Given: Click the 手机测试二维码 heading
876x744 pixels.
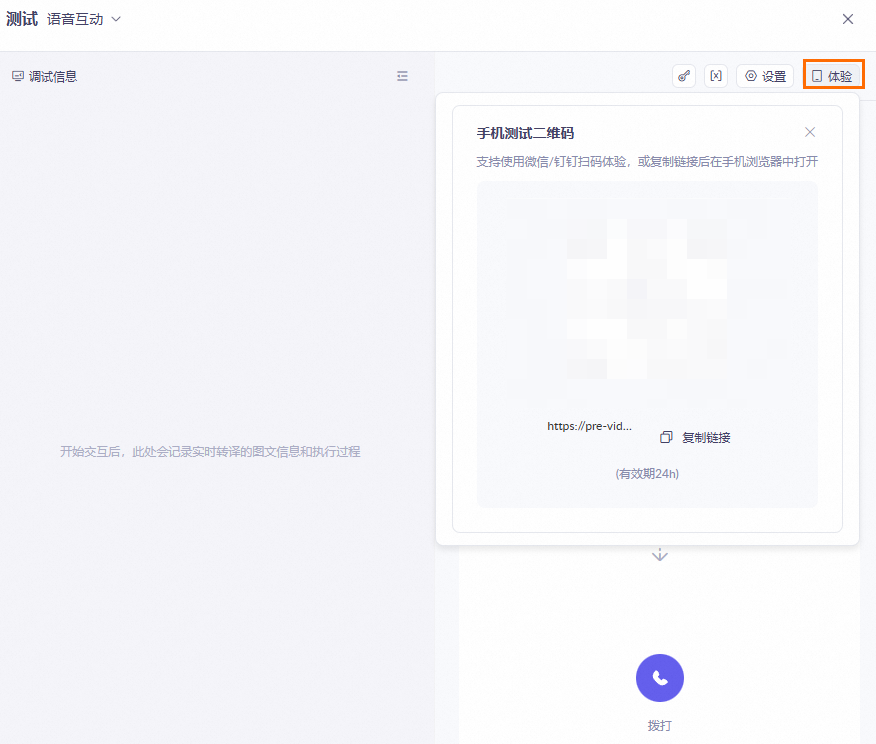Looking at the screenshot, I should coord(525,133).
